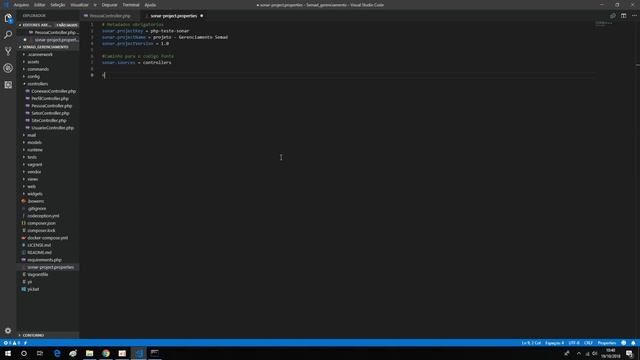Screen dimensions: 640x360
Task: Collapse the SEMAD_GERENCIAMENTO folder section
Action: 48,47
